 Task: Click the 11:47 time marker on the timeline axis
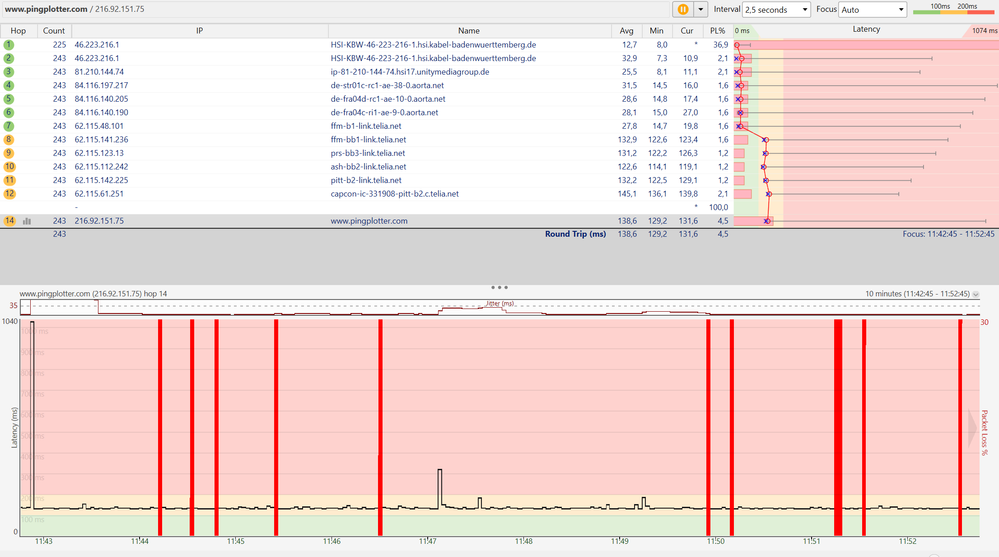click(x=428, y=541)
